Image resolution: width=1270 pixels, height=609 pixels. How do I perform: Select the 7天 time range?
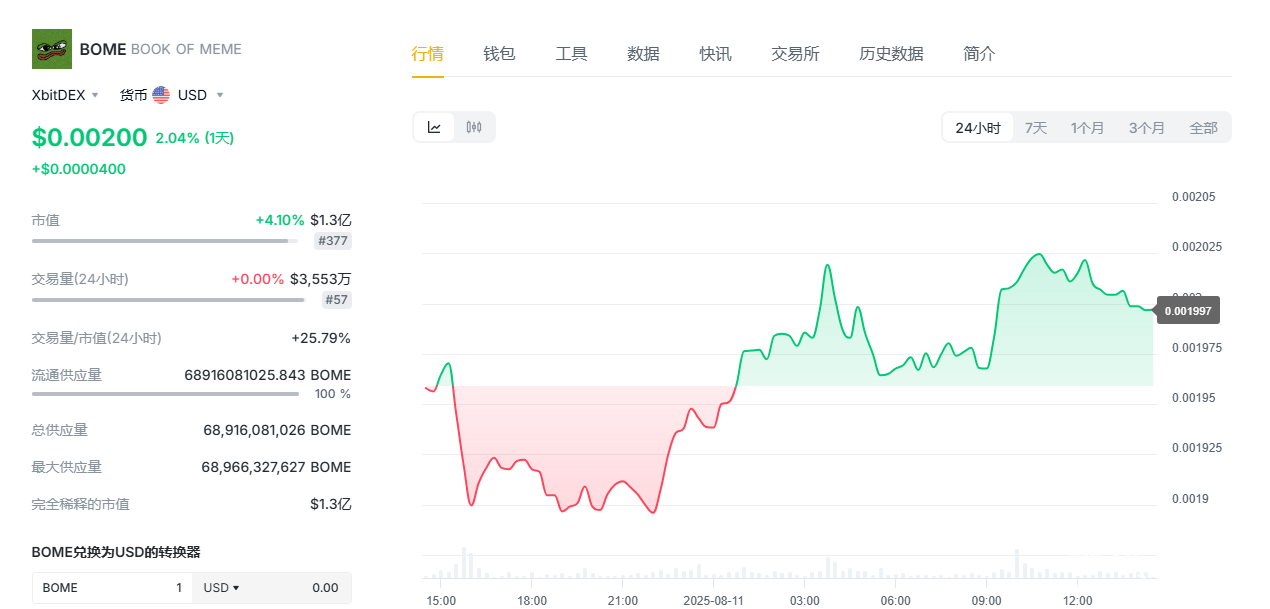coord(1036,128)
